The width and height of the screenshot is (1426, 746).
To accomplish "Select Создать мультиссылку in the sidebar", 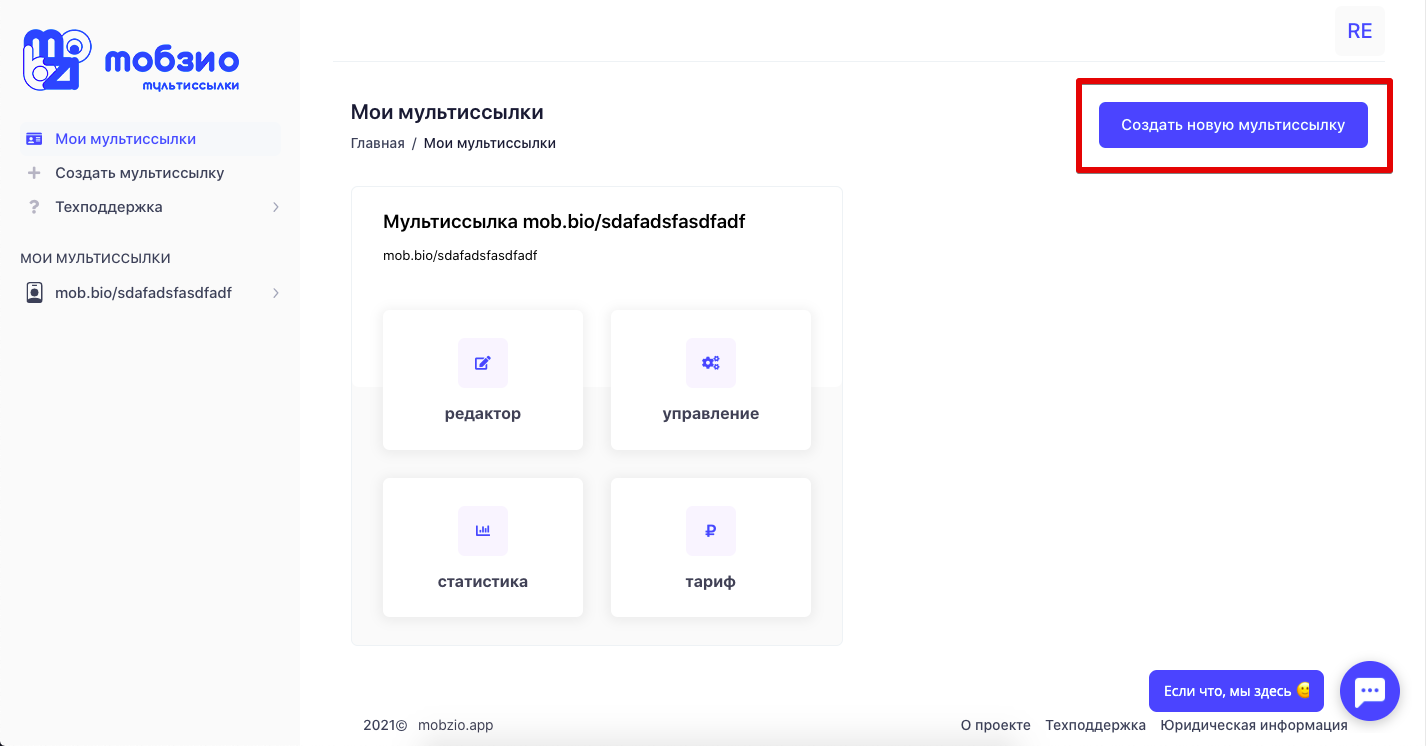I will tap(140, 173).
